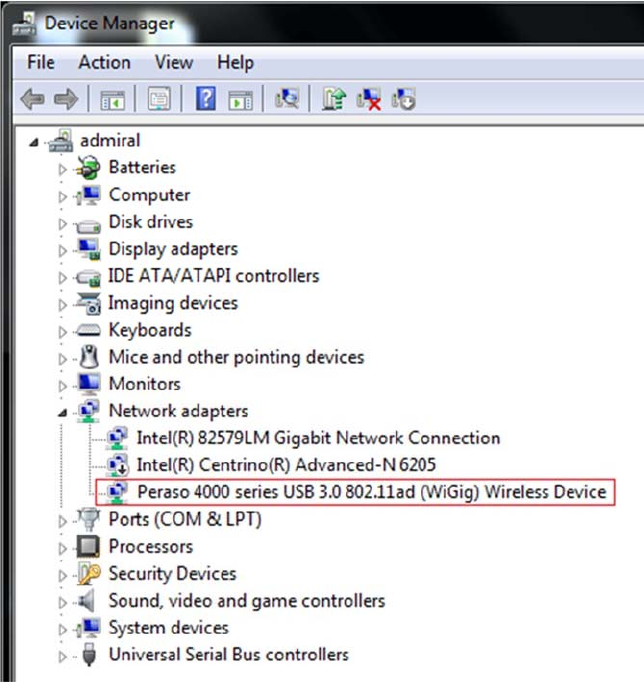Click the Intel Centrino Advanced-N 6205 adapter icon
644x682 pixels.
tap(117, 465)
